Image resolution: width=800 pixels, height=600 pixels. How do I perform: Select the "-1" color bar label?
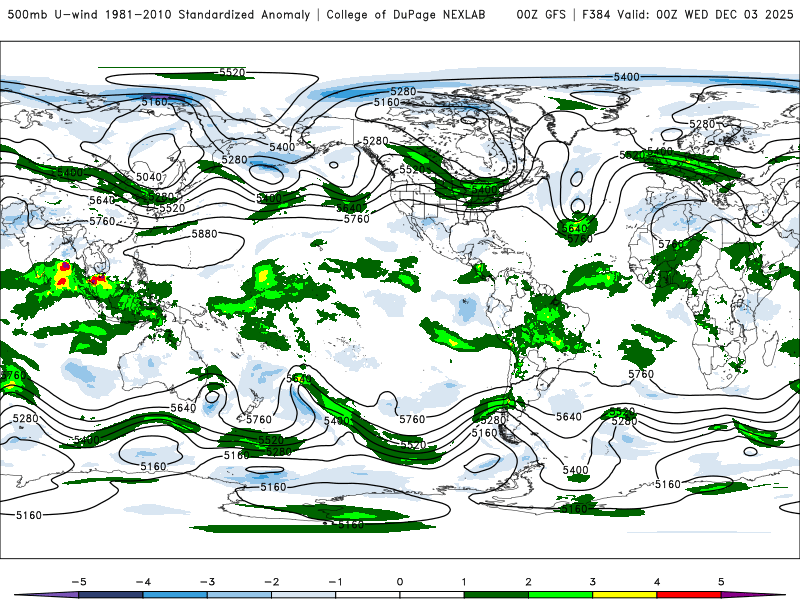pos(335,582)
